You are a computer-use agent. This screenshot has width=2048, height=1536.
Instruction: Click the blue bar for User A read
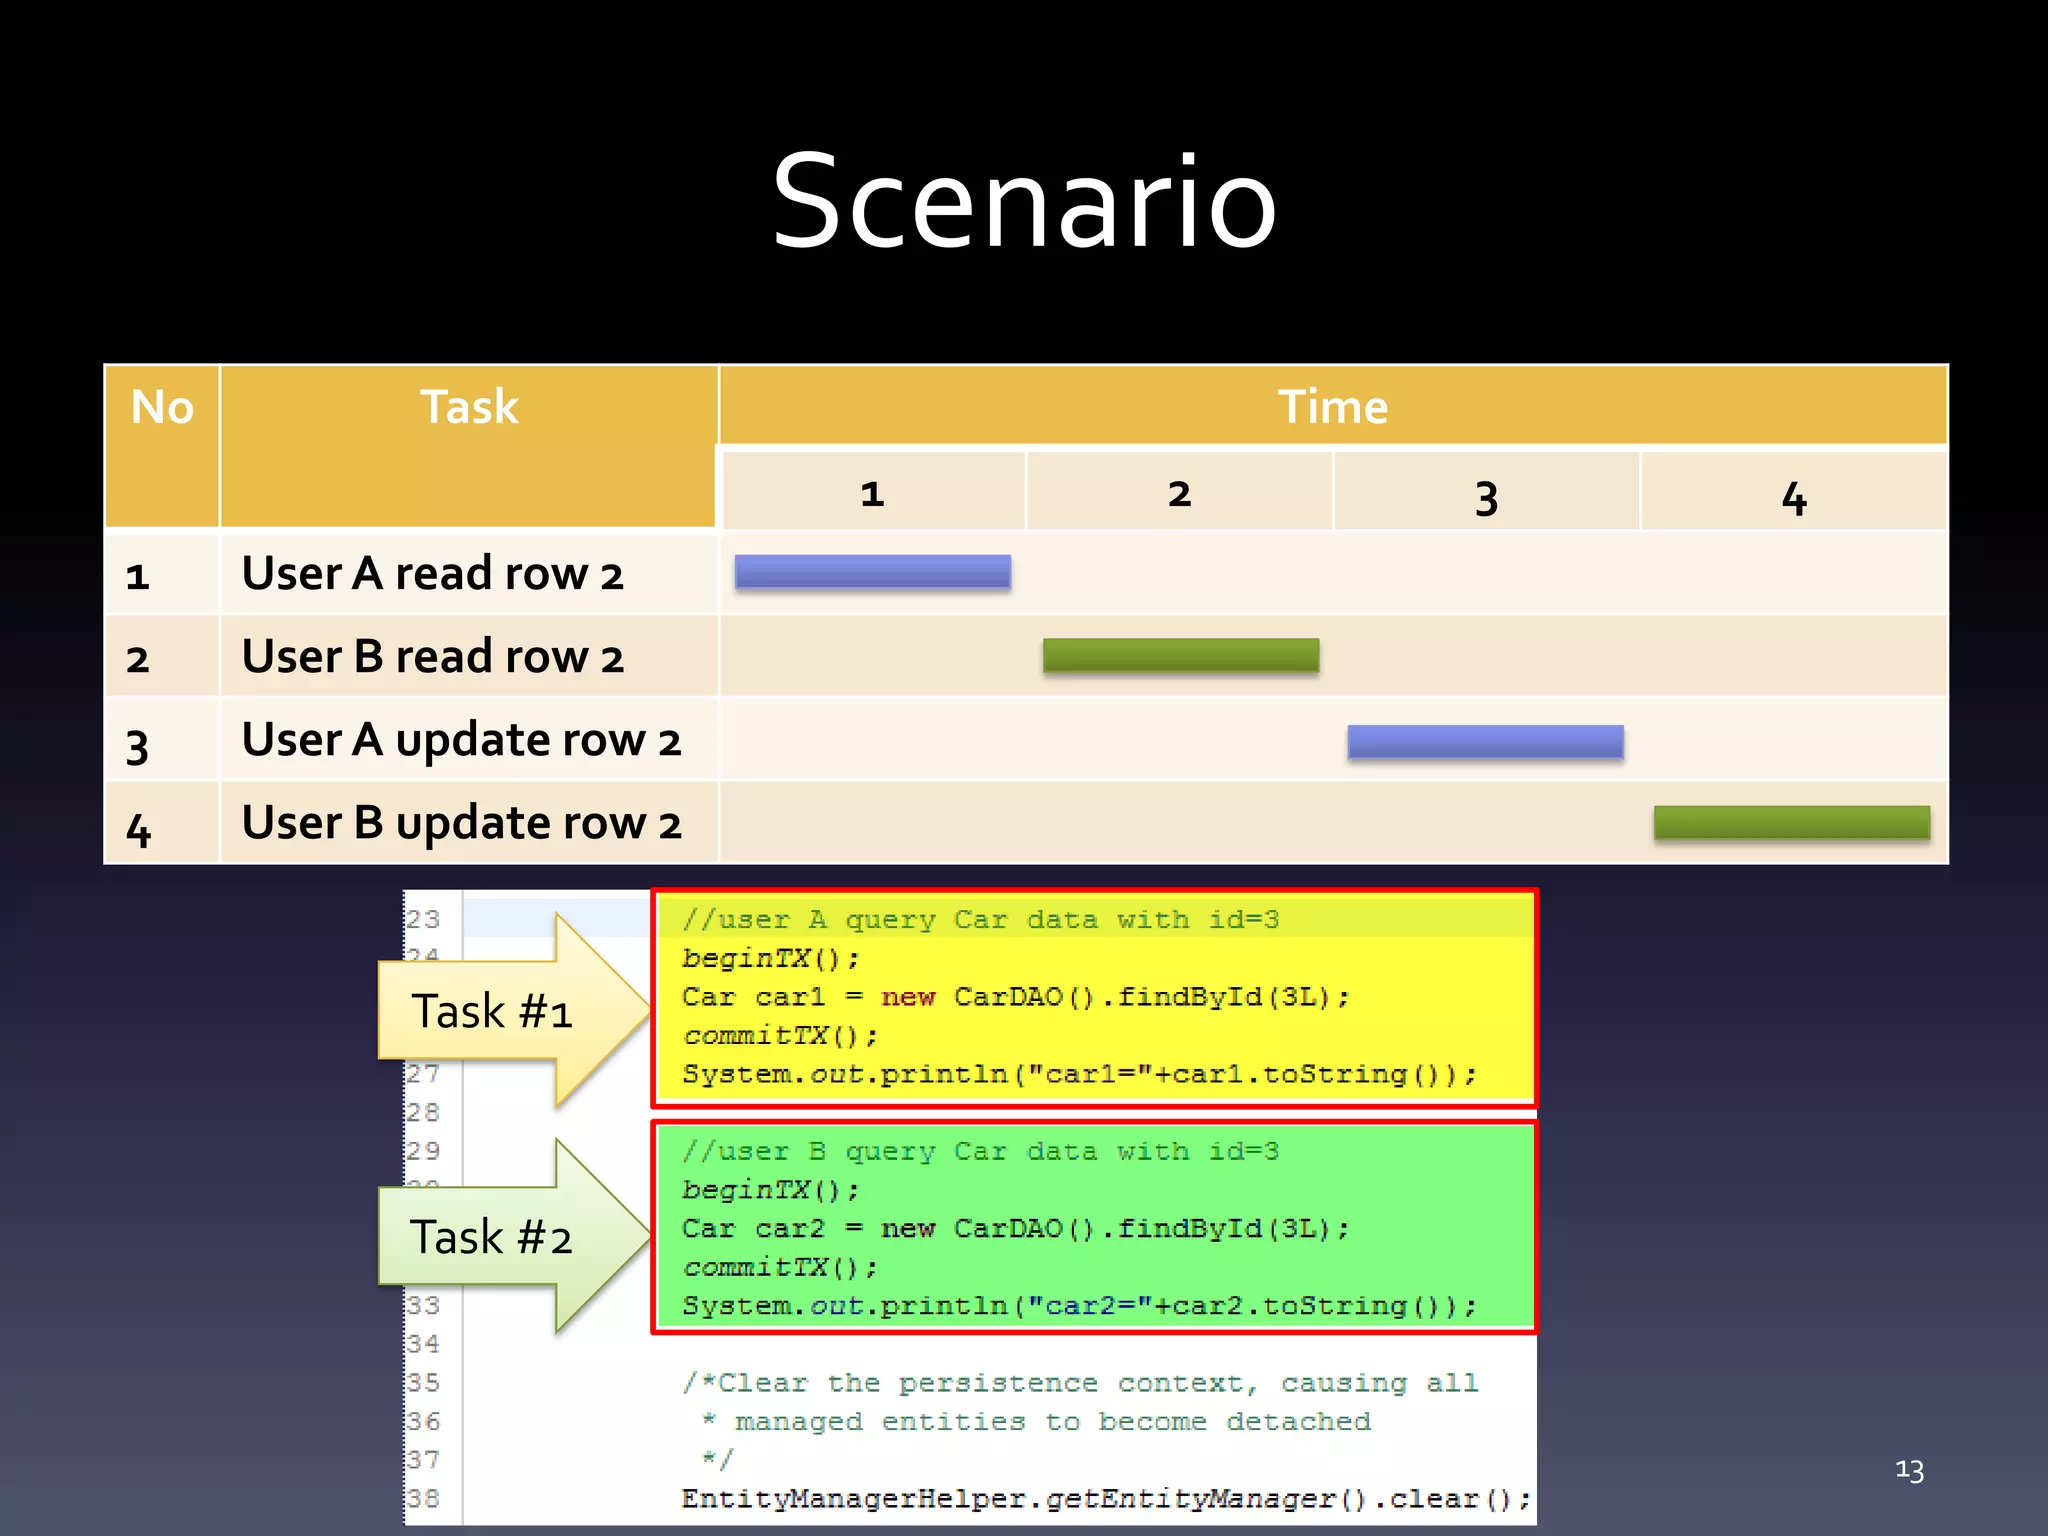[873, 571]
